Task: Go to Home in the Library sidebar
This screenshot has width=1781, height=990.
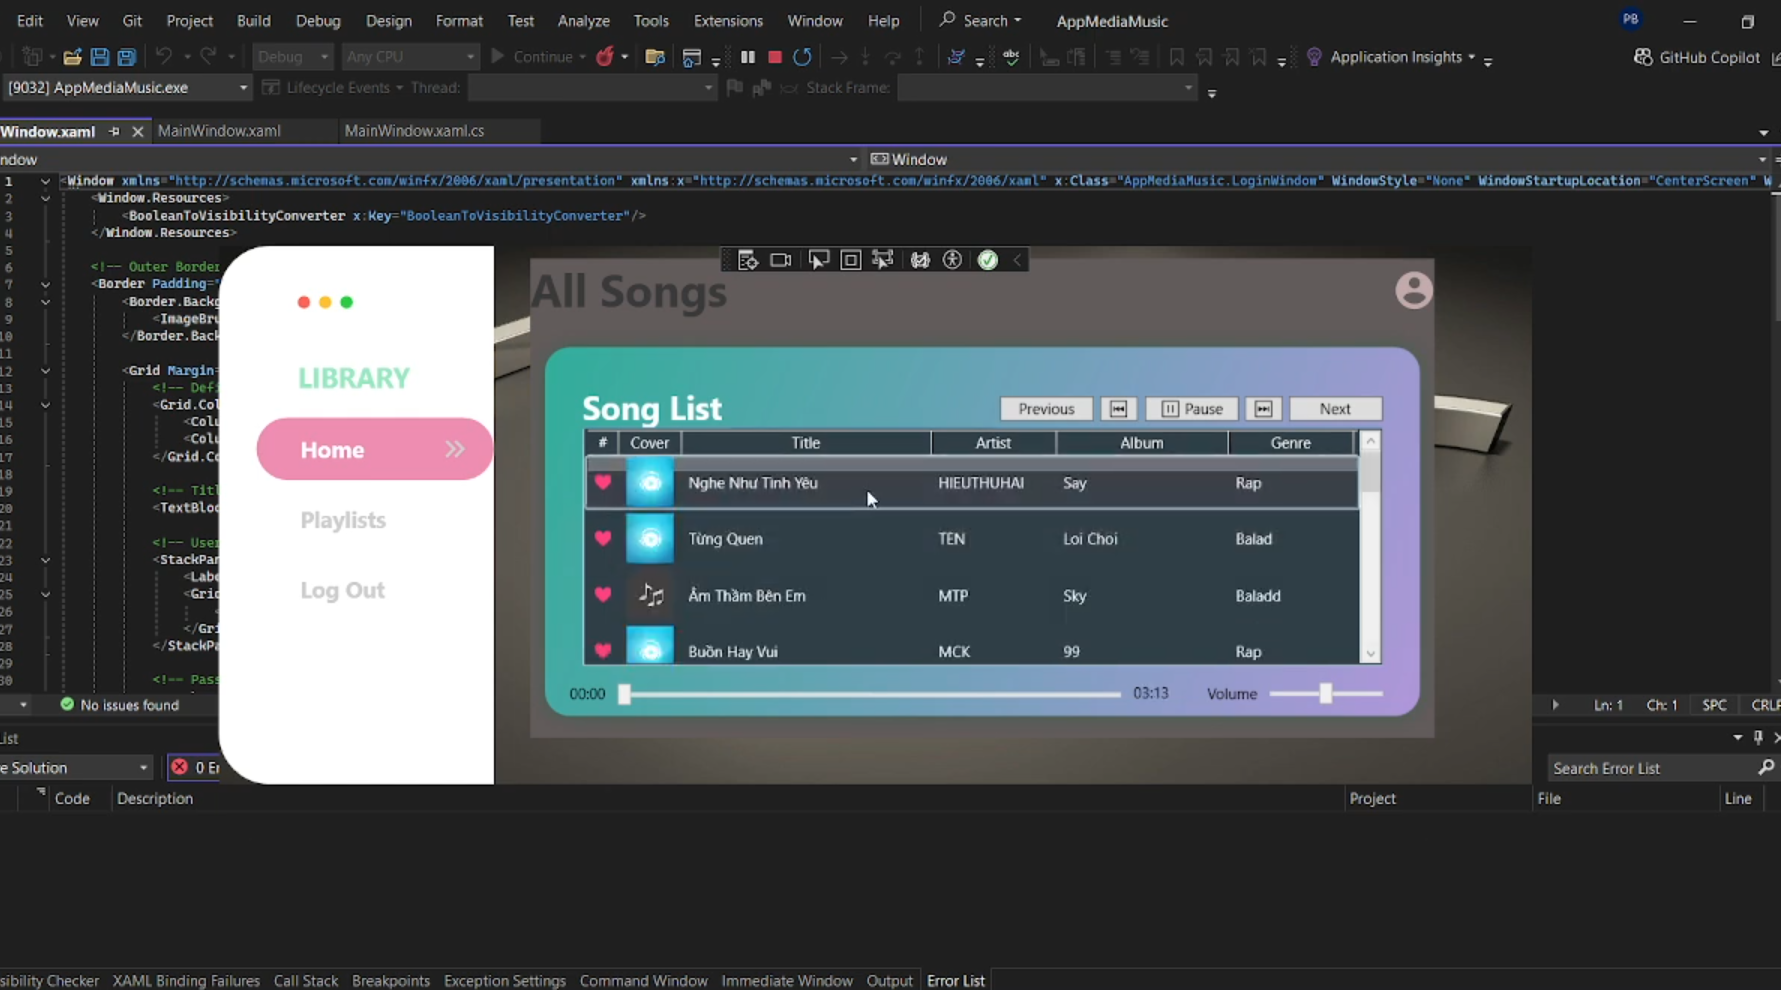Action: 374,449
